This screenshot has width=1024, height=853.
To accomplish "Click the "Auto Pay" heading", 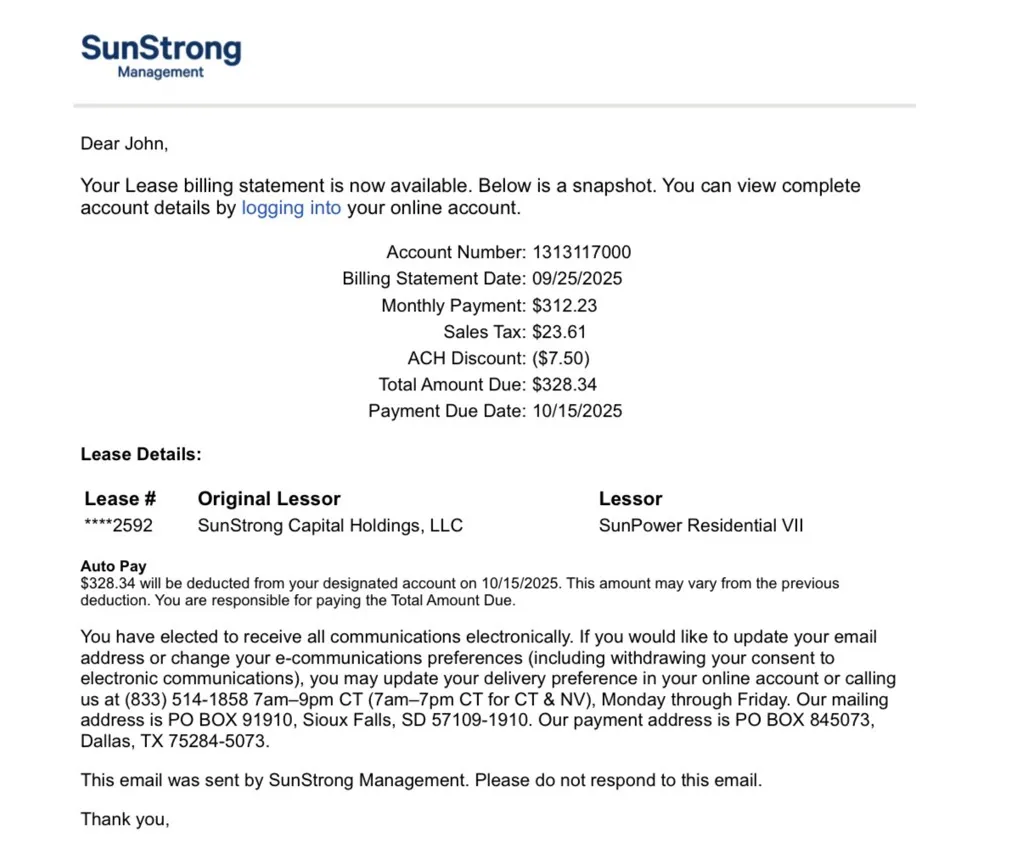I will pos(113,566).
